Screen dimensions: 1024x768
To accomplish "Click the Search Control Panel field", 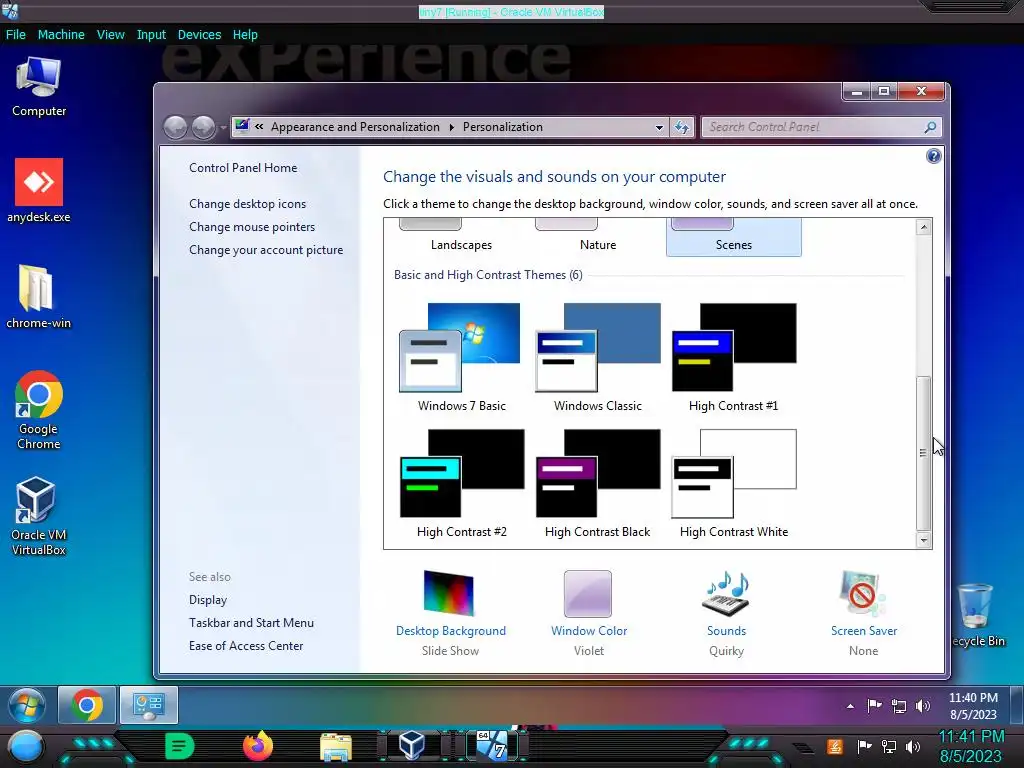I will (x=822, y=127).
